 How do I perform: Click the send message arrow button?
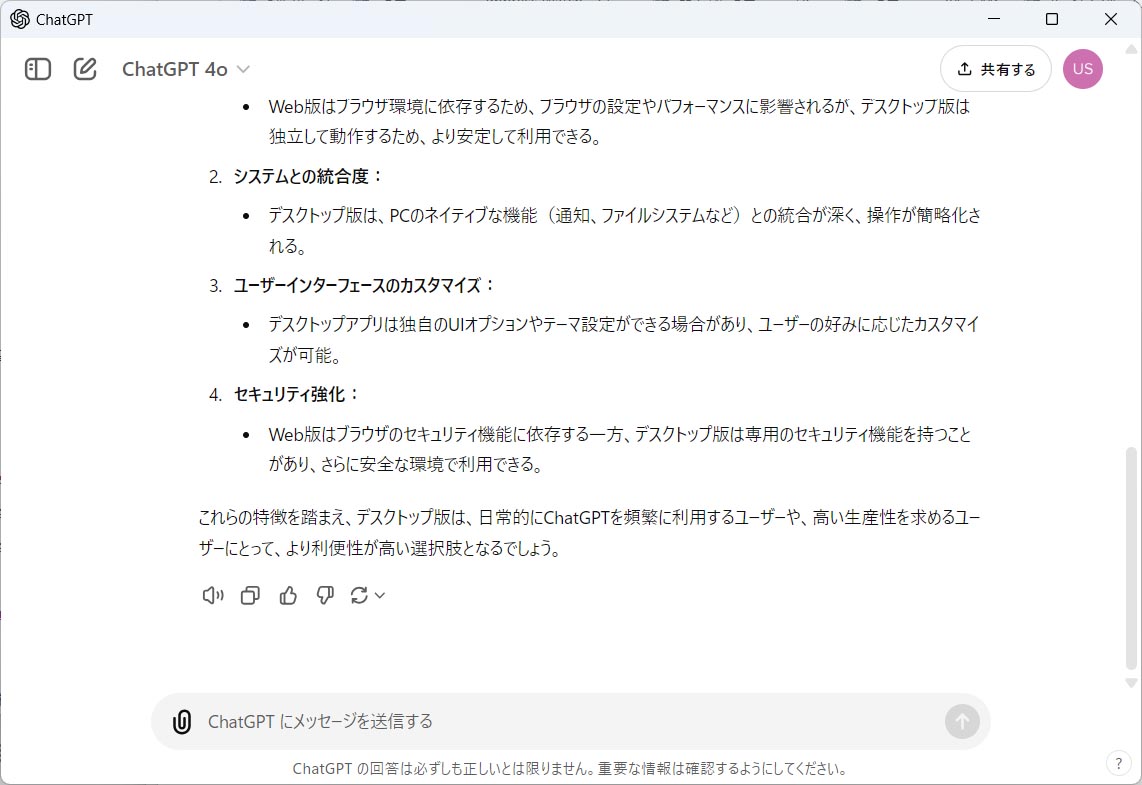(x=962, y=722)
